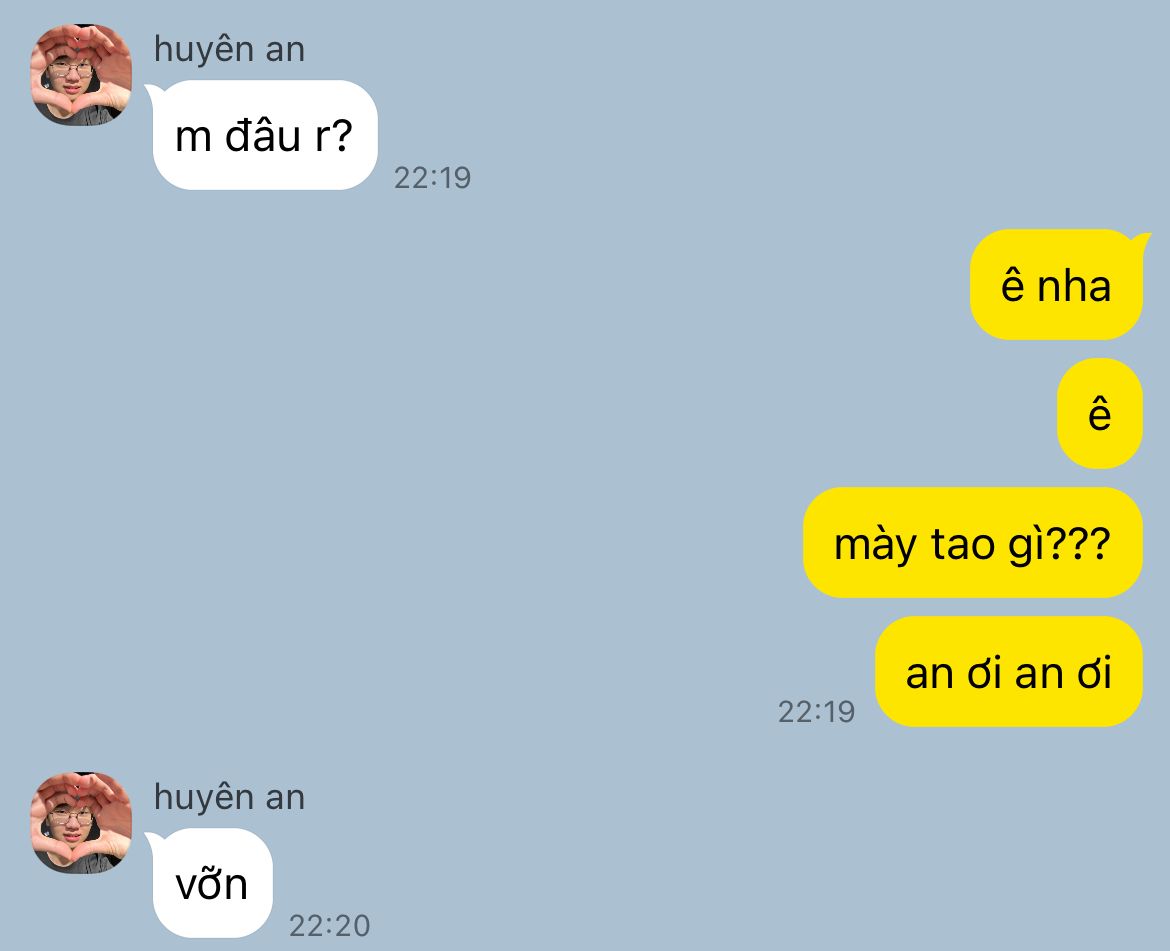
Task: Tap the sender name above 'm đâu r?'
Action: (x=229, y=50)
